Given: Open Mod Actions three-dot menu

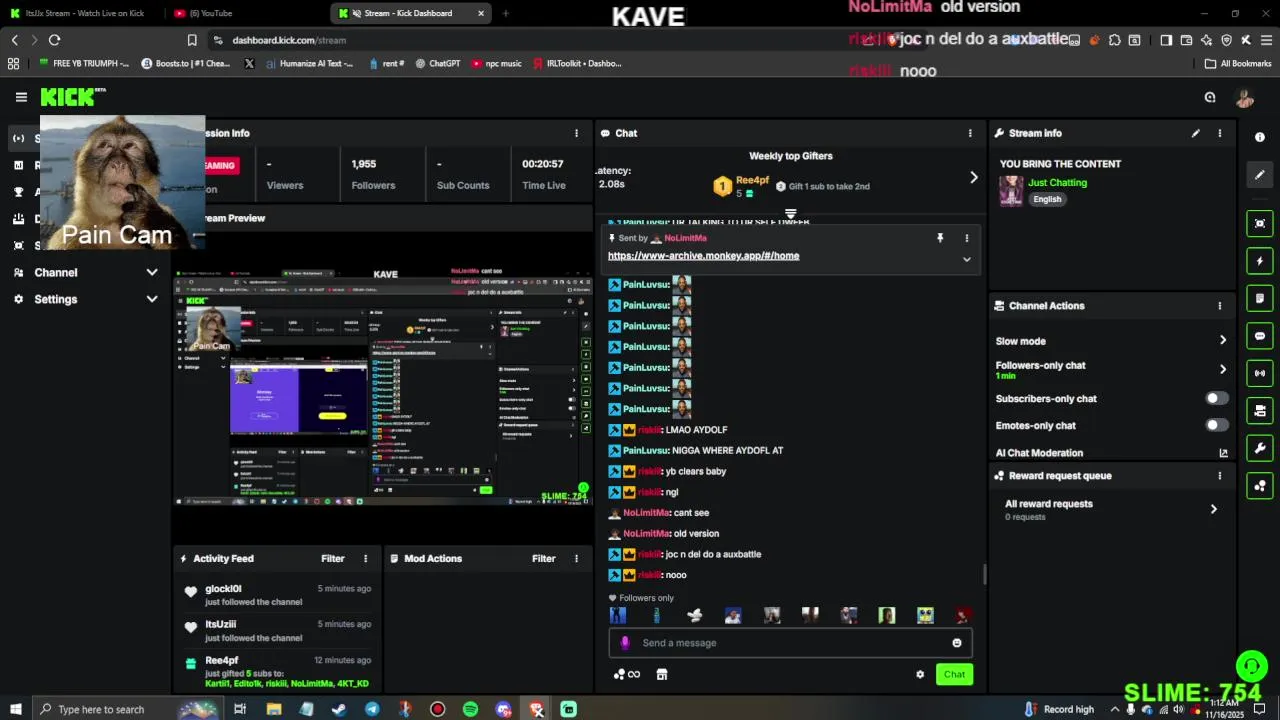Looking at the screenshot, I should (576, 559).
